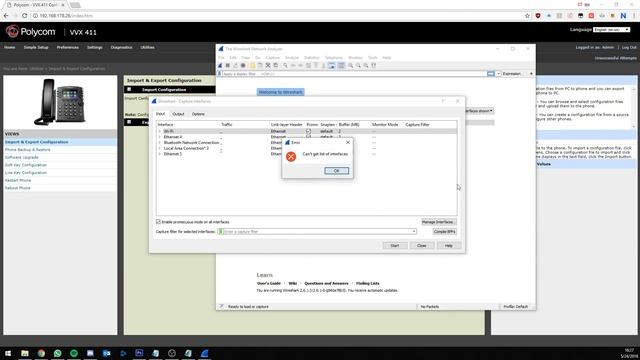
Task: Click Wireshark open file toolbar icon
Action: coord(253,65)
